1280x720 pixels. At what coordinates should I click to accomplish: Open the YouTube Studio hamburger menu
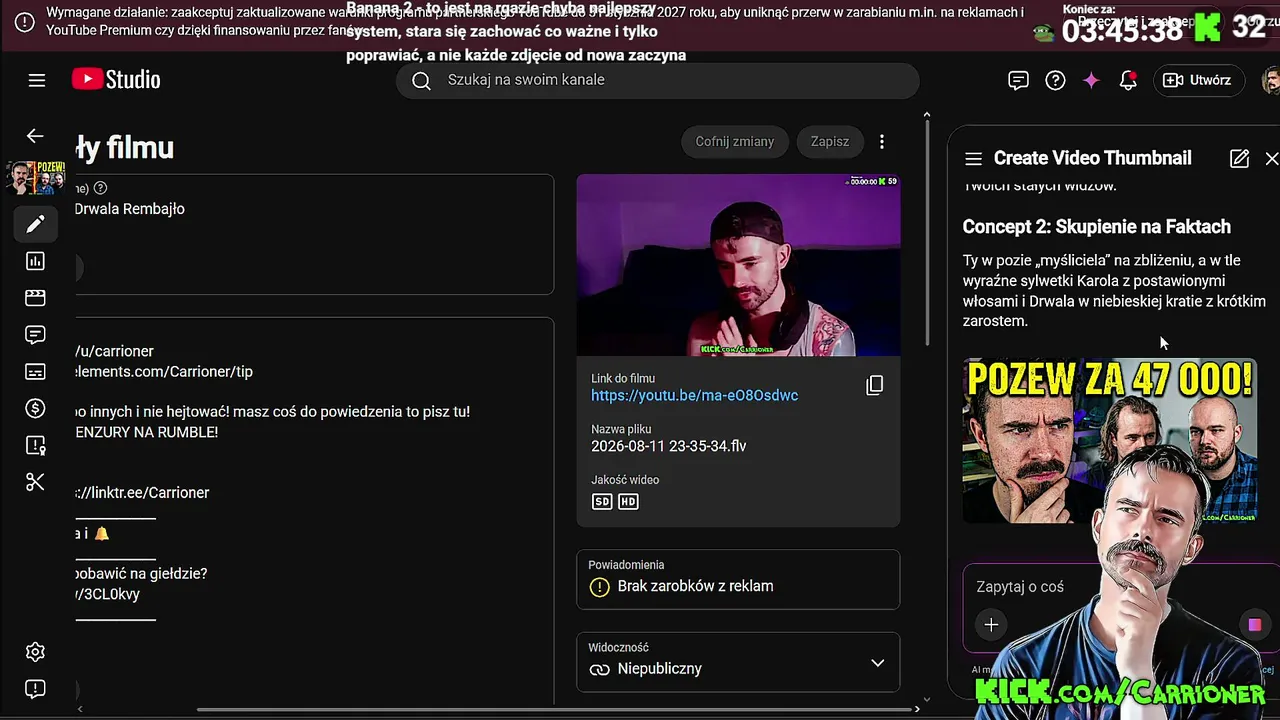pyautogui.click(x=37, y=80)
